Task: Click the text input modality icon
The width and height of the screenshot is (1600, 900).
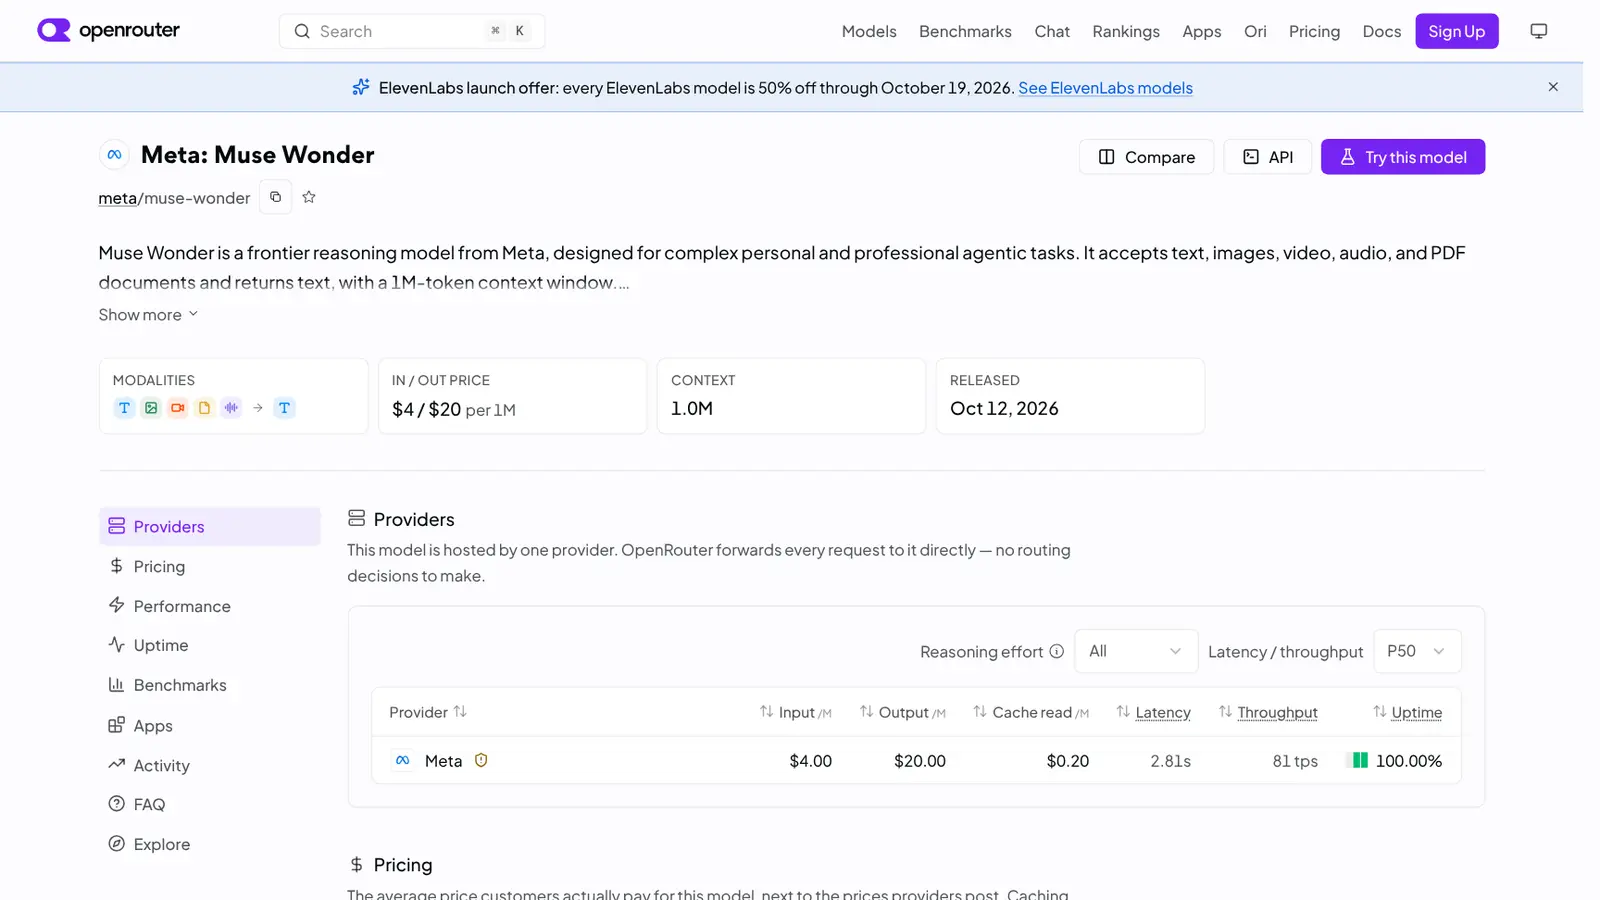Action: 124,408
